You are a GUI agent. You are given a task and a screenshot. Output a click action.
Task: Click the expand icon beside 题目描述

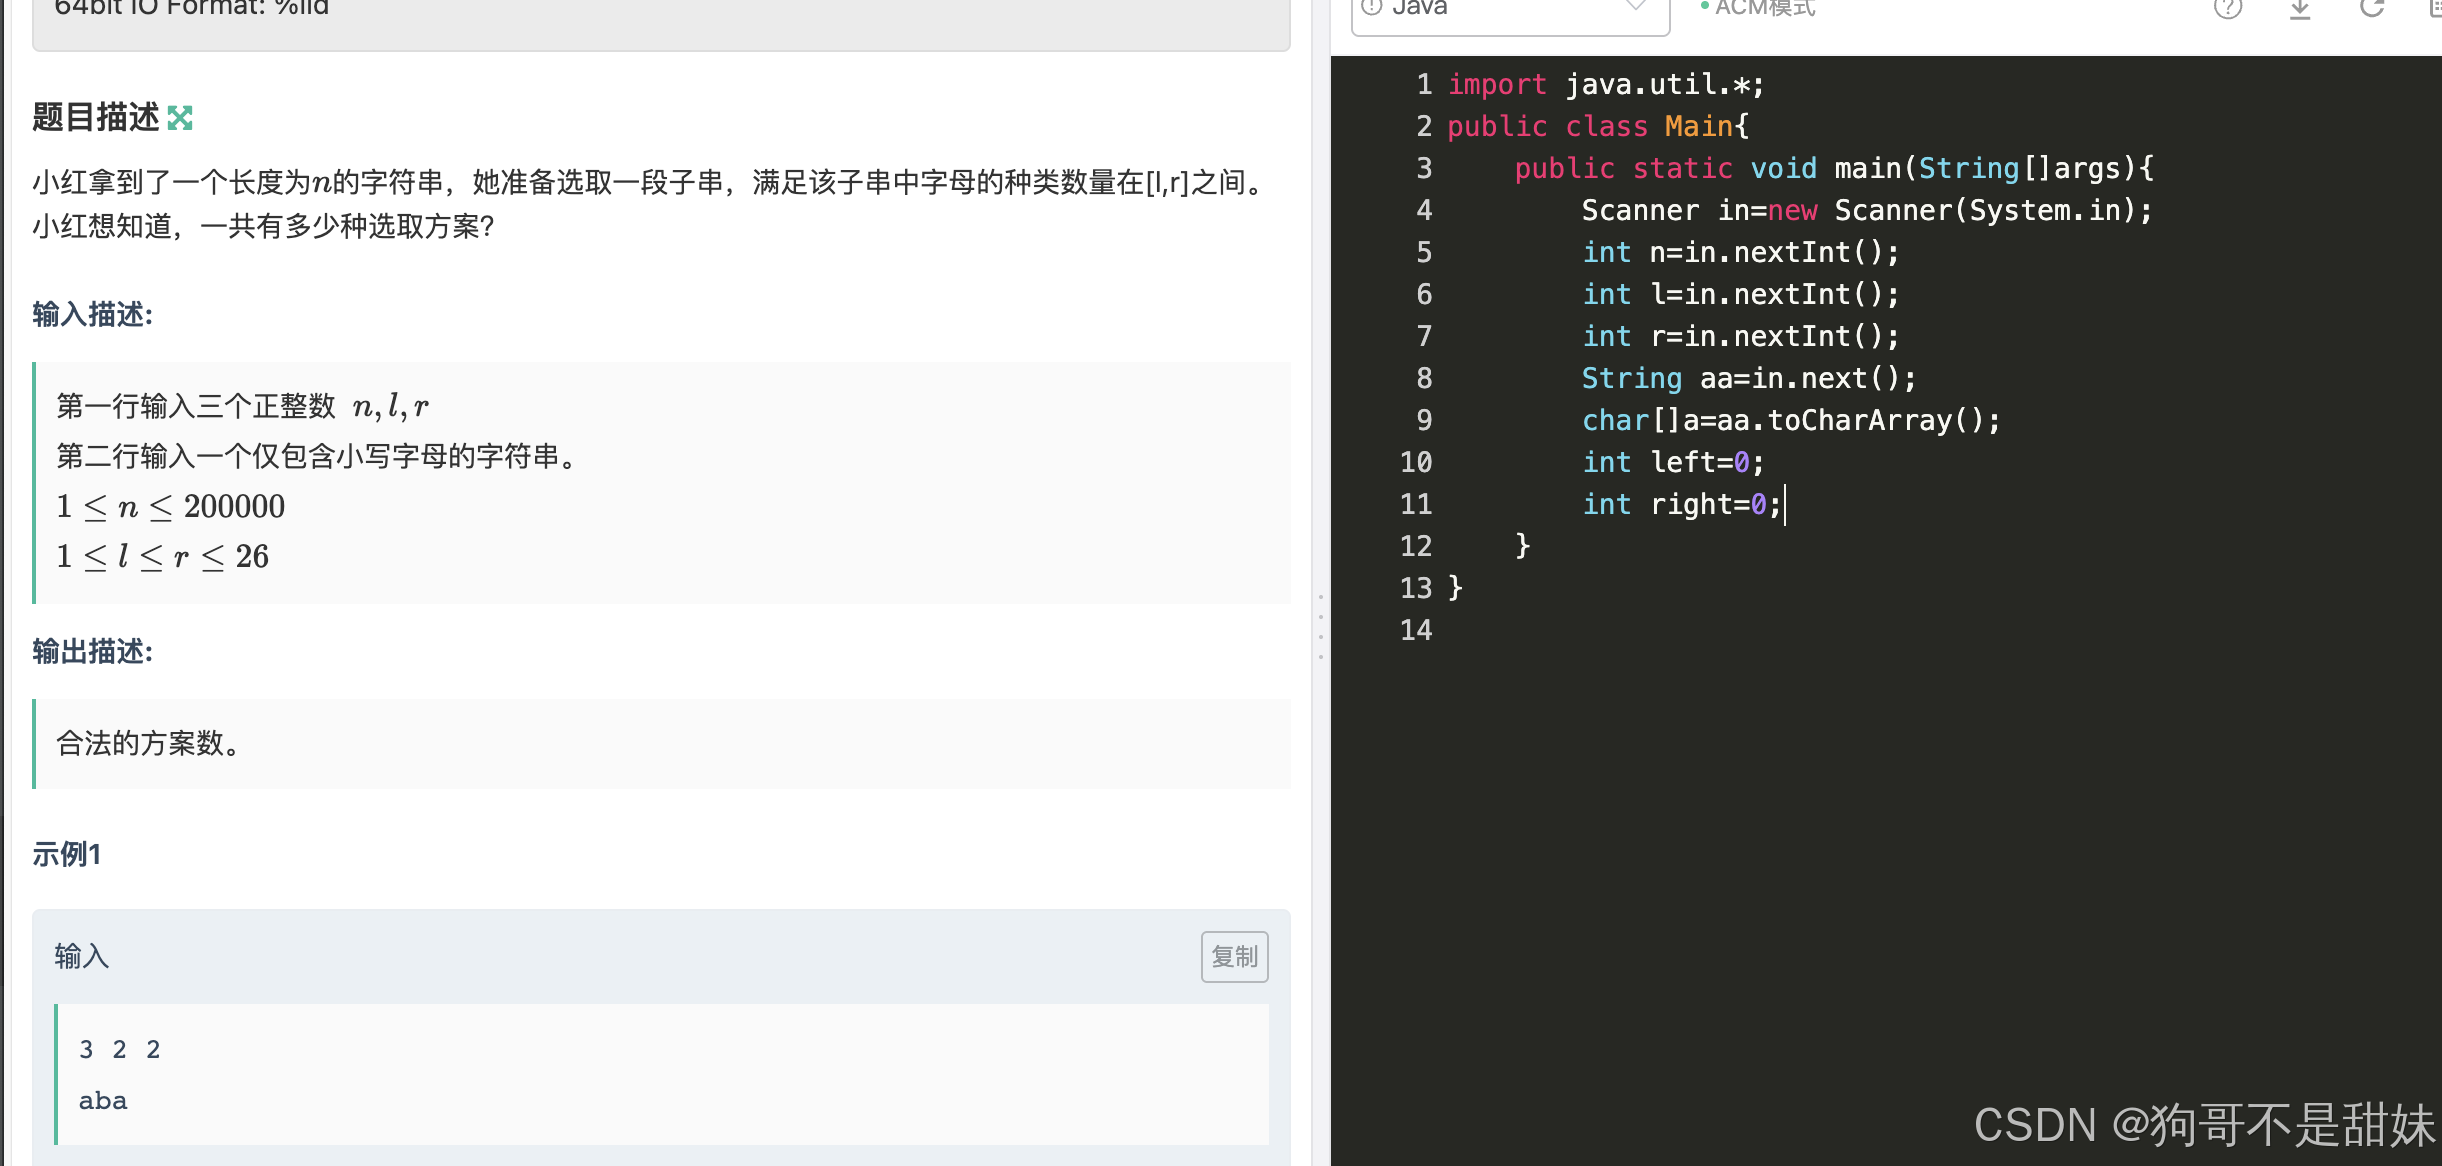click(180, 118)
